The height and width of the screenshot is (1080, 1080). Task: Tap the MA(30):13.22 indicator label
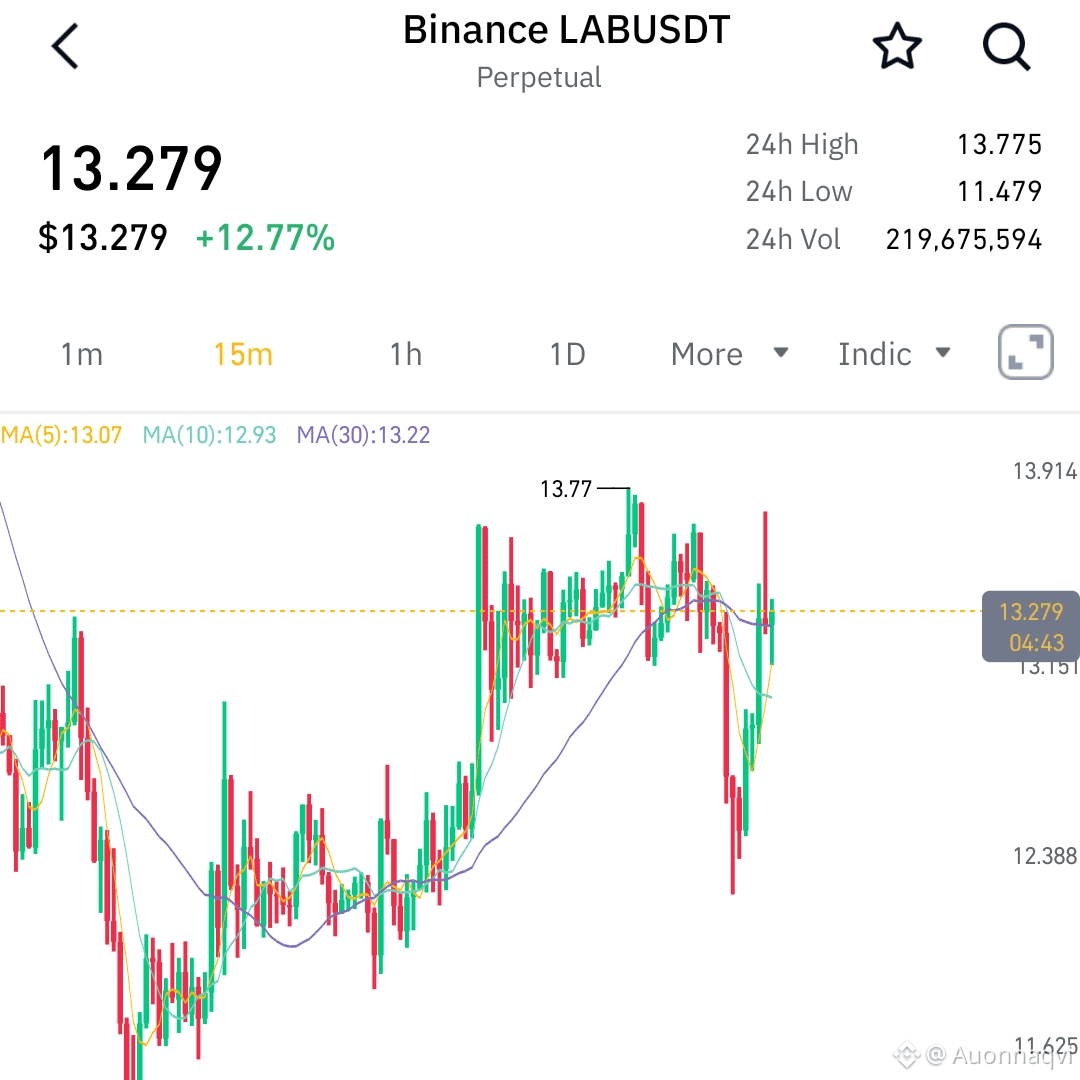(363, 435)
